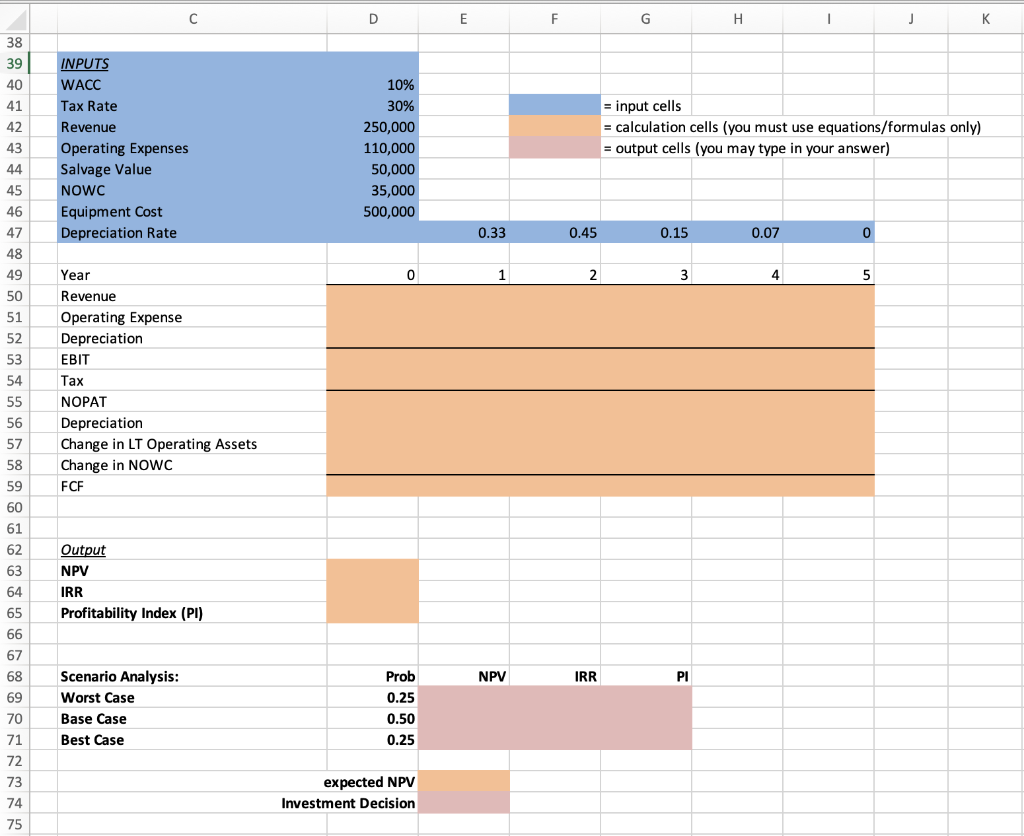Viewport: 1024px width, 836px height.
Task: Select column G header
Action: point(646,19)
